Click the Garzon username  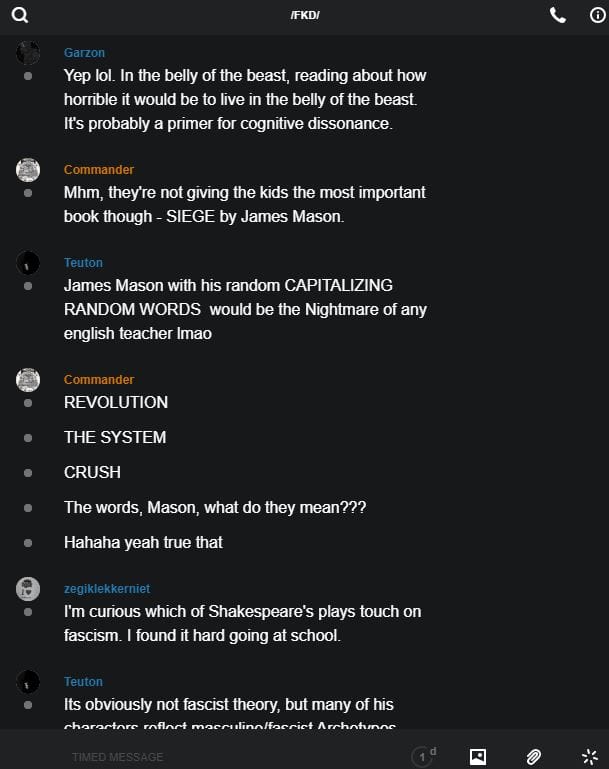[x=84, y=53]
